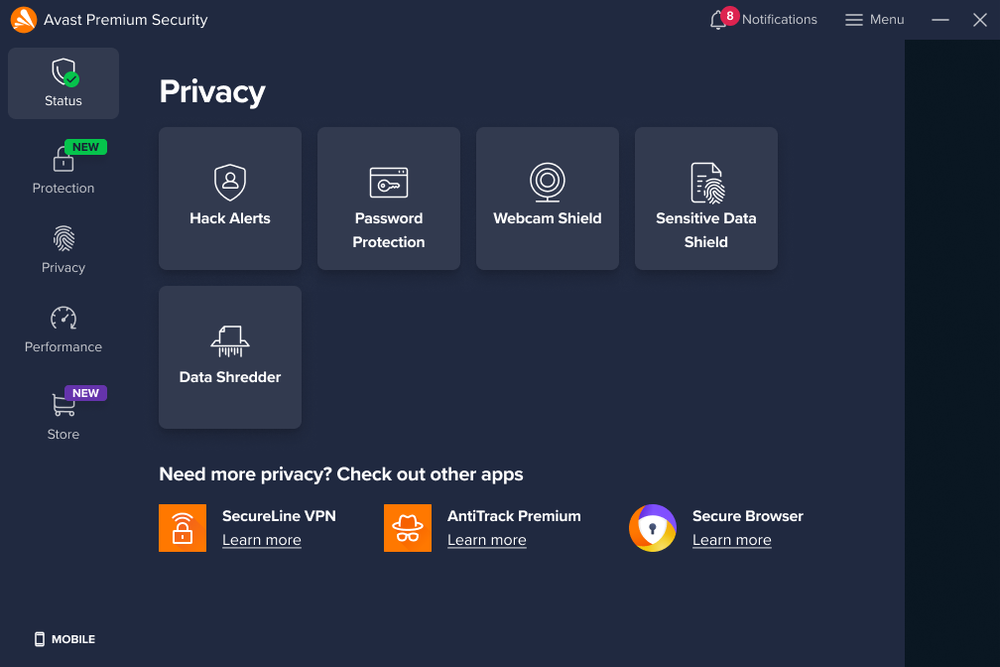Screen dimensions: 1000x667
Task: Click the red 8 notification count badge
Action: click(x=730, y=16)
